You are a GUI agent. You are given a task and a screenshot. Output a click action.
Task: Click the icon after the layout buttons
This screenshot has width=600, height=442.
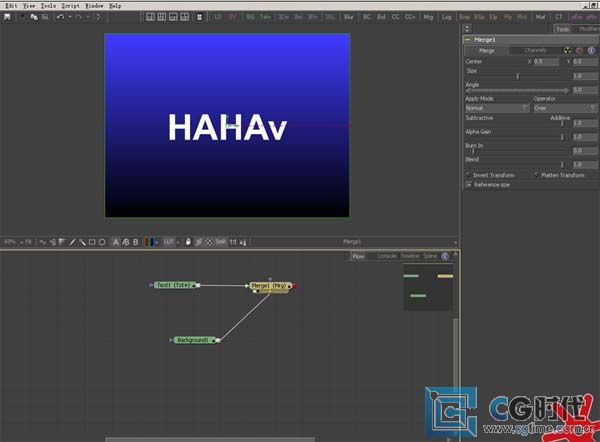coord(199,17)
